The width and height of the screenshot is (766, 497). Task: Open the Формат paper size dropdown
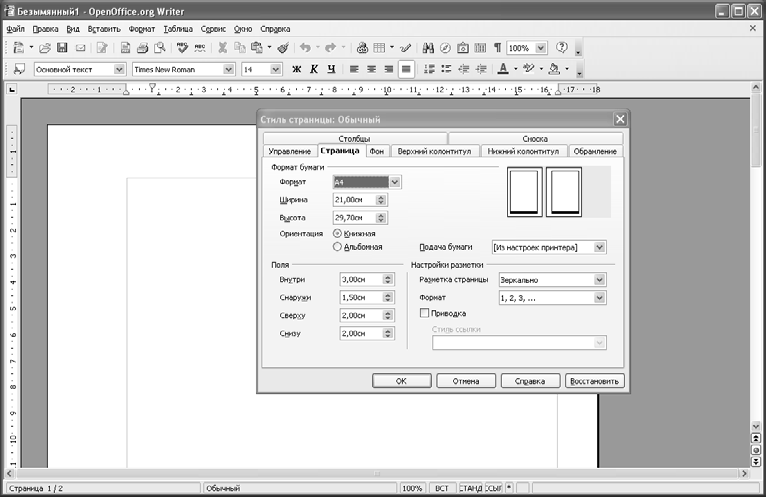click(395, 182)
